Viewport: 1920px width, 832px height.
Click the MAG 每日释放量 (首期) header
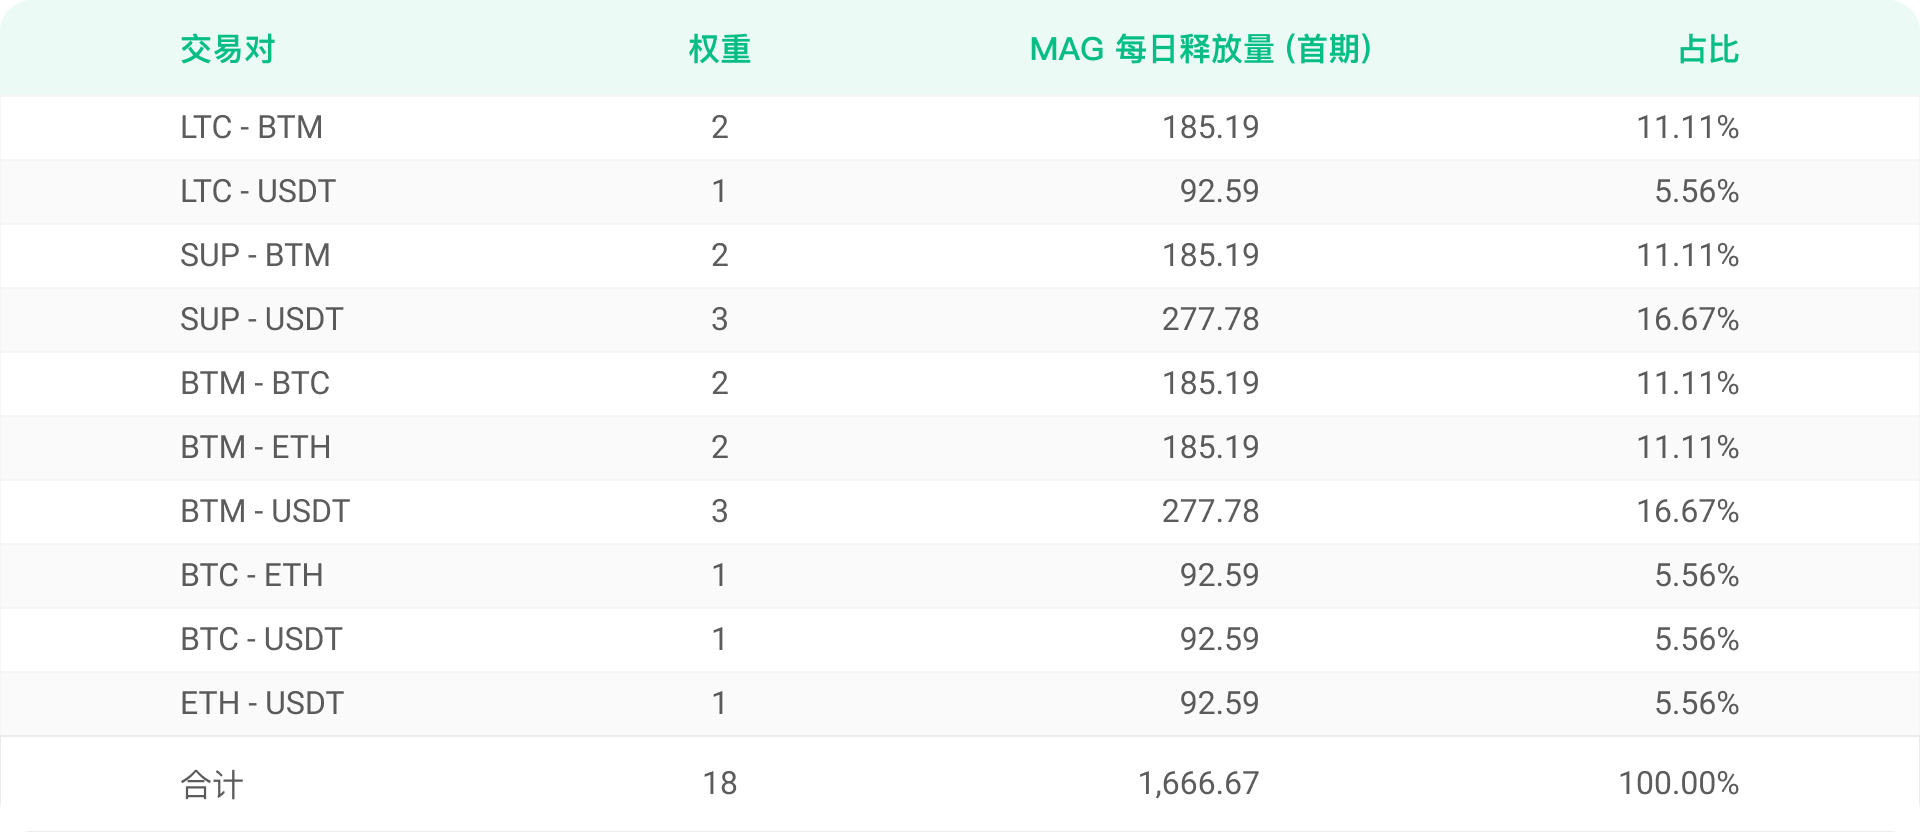pyautogui.click(x=1201, y=49)
